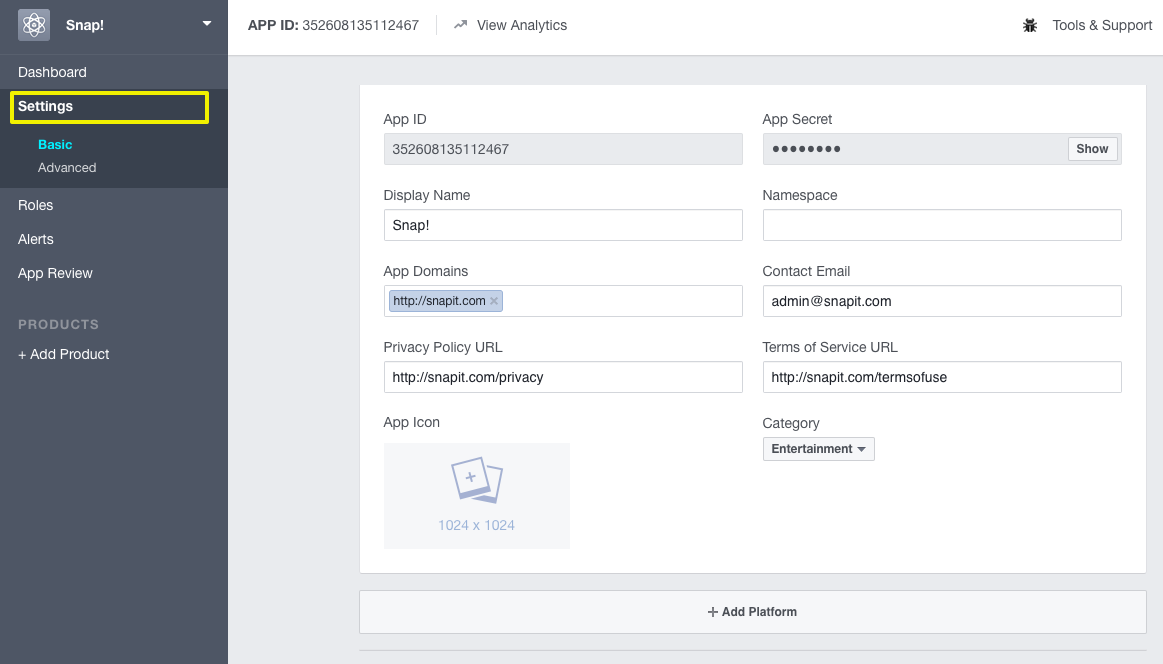The width and height of the screenshot is (1163, 664).
Task: Open View Analytics link
Action: click(521, 25)
